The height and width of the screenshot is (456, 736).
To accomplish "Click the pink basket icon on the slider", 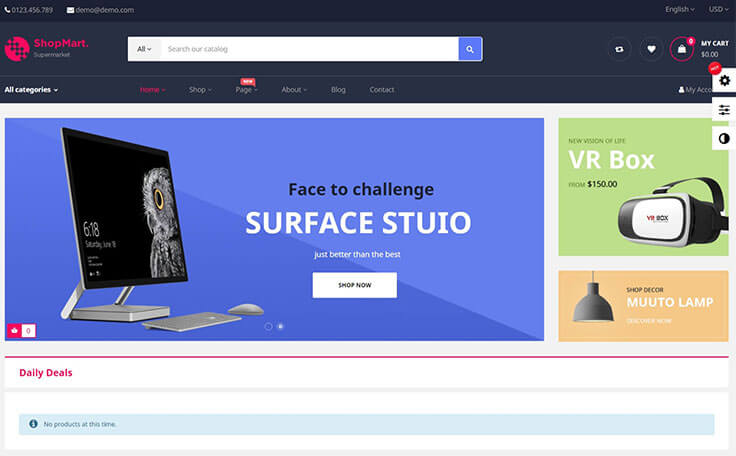I will pyautogui.click(x=15, y=330).
